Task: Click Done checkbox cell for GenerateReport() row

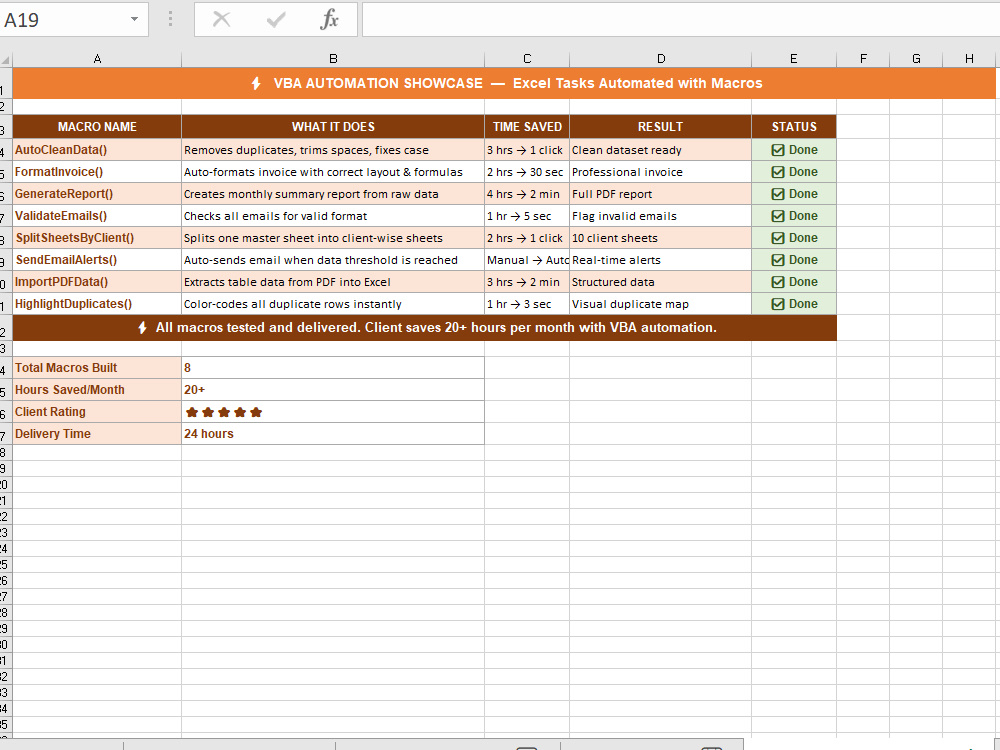Action: 794,194
